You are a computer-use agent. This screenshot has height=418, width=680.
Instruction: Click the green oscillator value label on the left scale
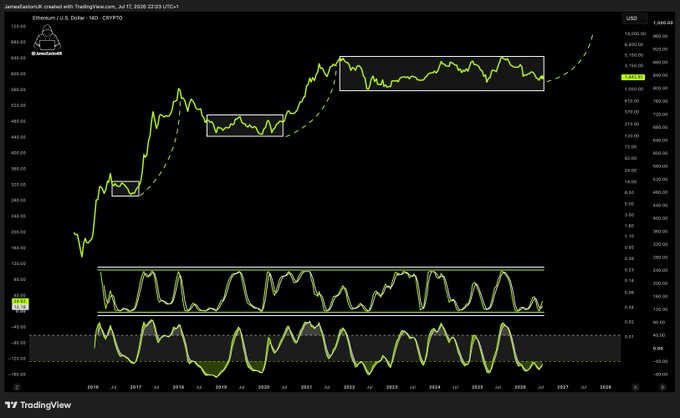[x=20, y=301]
